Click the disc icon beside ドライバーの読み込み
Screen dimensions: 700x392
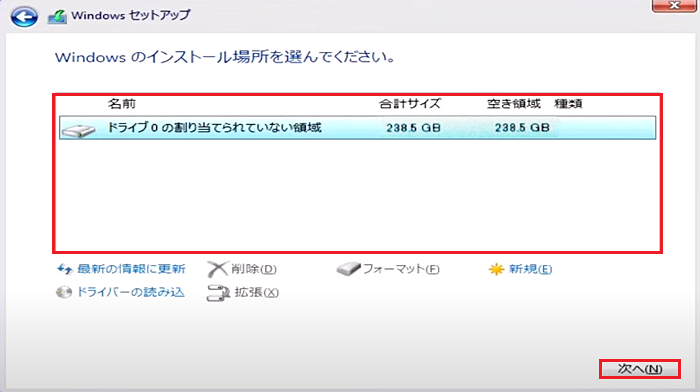click(64, 292)
